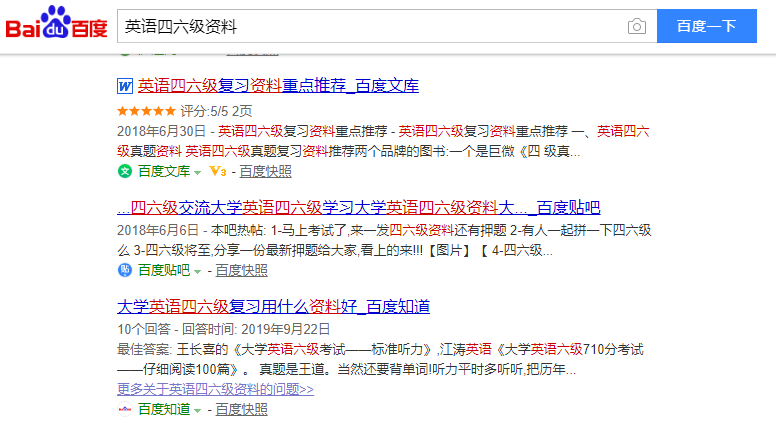Screen dimensions: 776x422
Task: Open 百度文库 source link
Action: pyautogui.click(x=164, y=171)
